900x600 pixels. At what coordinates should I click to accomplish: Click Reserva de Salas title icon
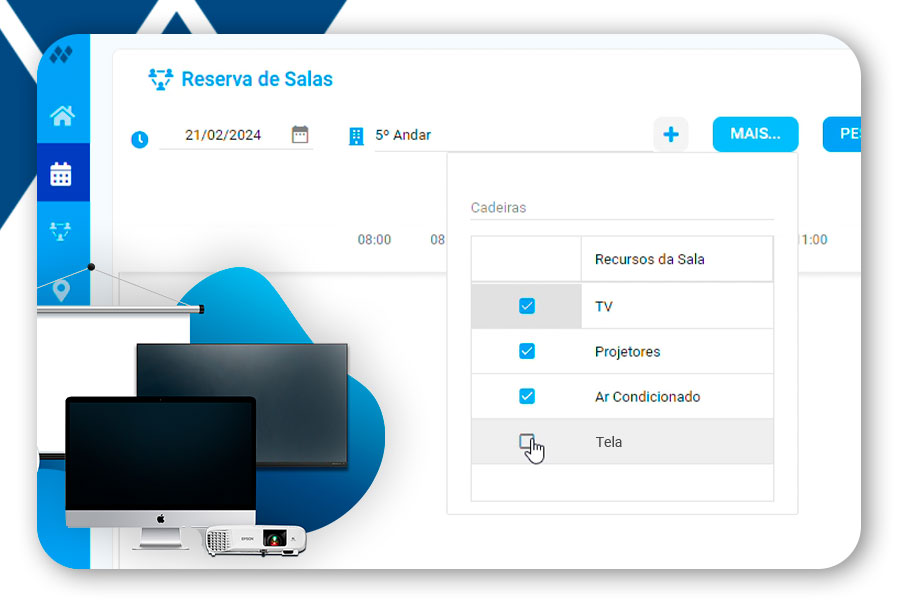[x=161, y=79]
